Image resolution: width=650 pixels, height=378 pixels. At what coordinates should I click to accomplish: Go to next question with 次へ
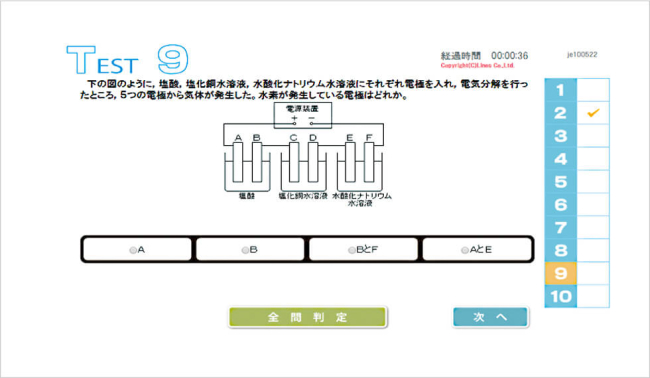[x=490, y=317]
